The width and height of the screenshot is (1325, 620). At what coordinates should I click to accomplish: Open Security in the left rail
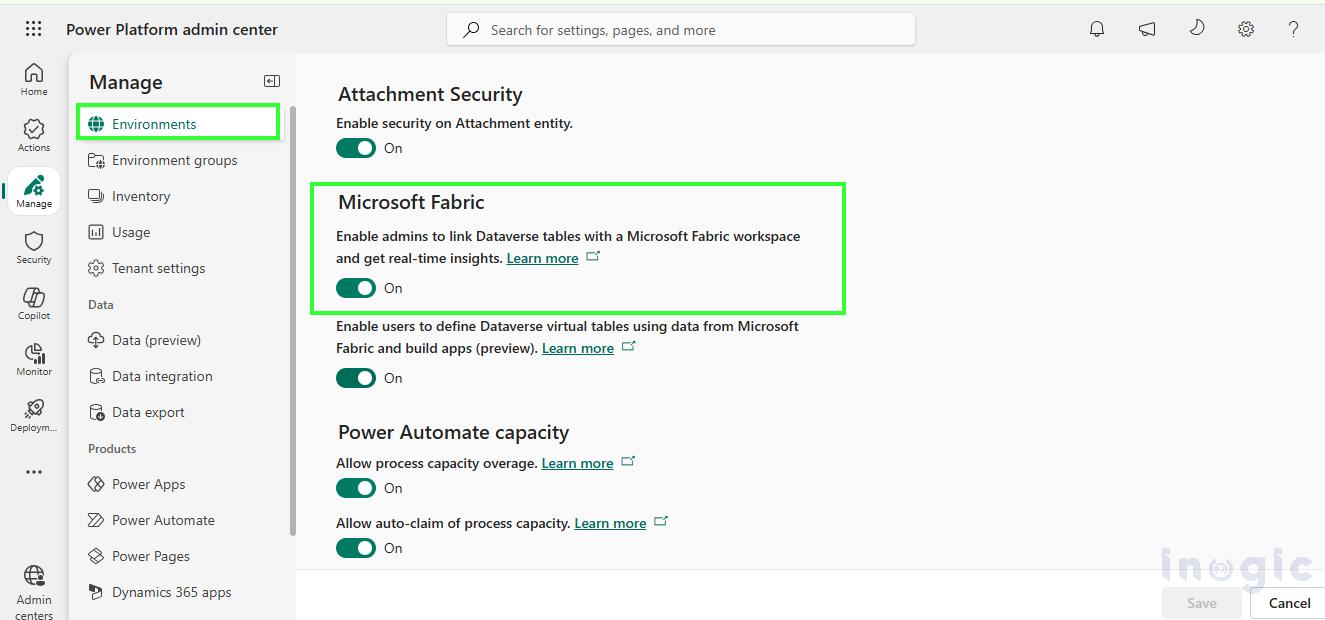click(34, 247)
